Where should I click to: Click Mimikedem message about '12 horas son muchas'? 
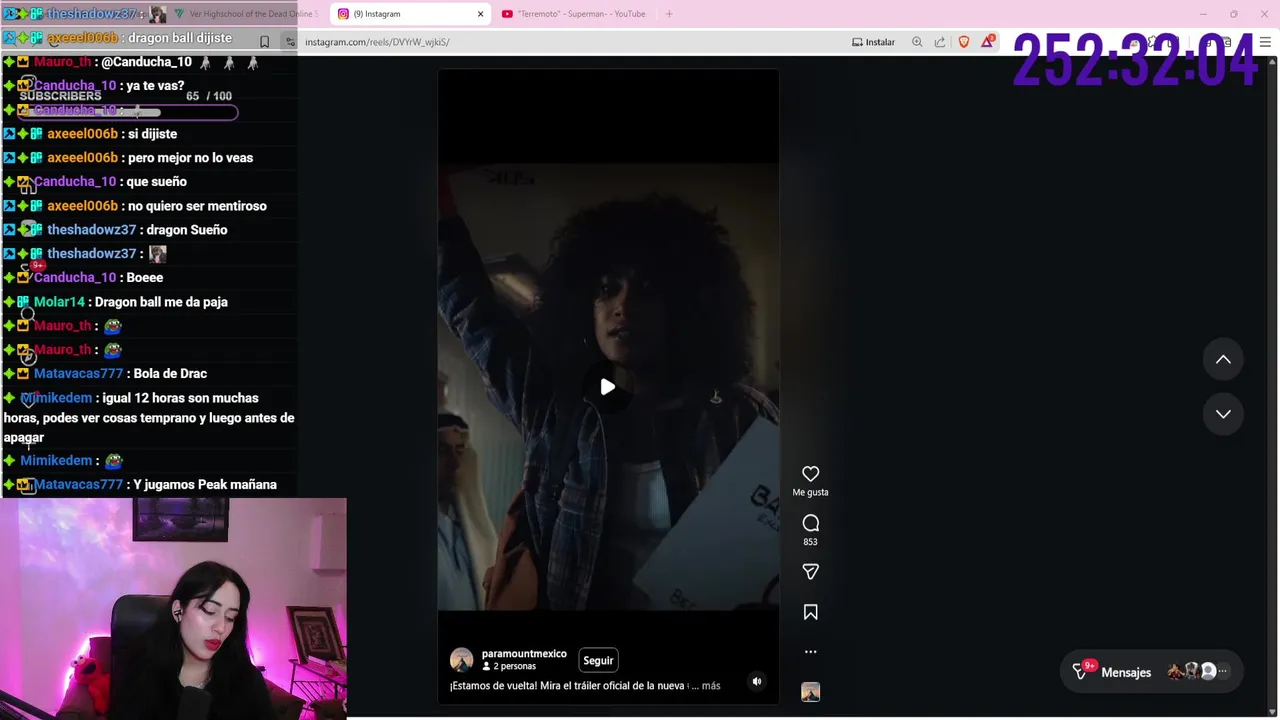pos(148,418)
